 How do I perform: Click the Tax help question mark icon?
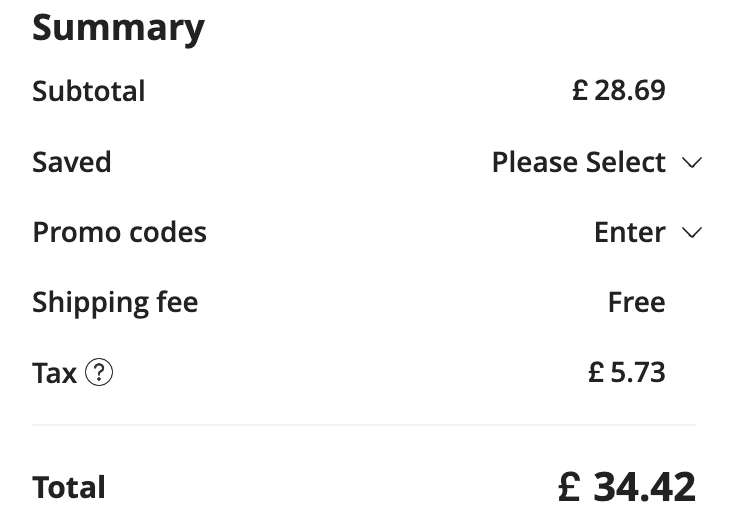(99, 373)
